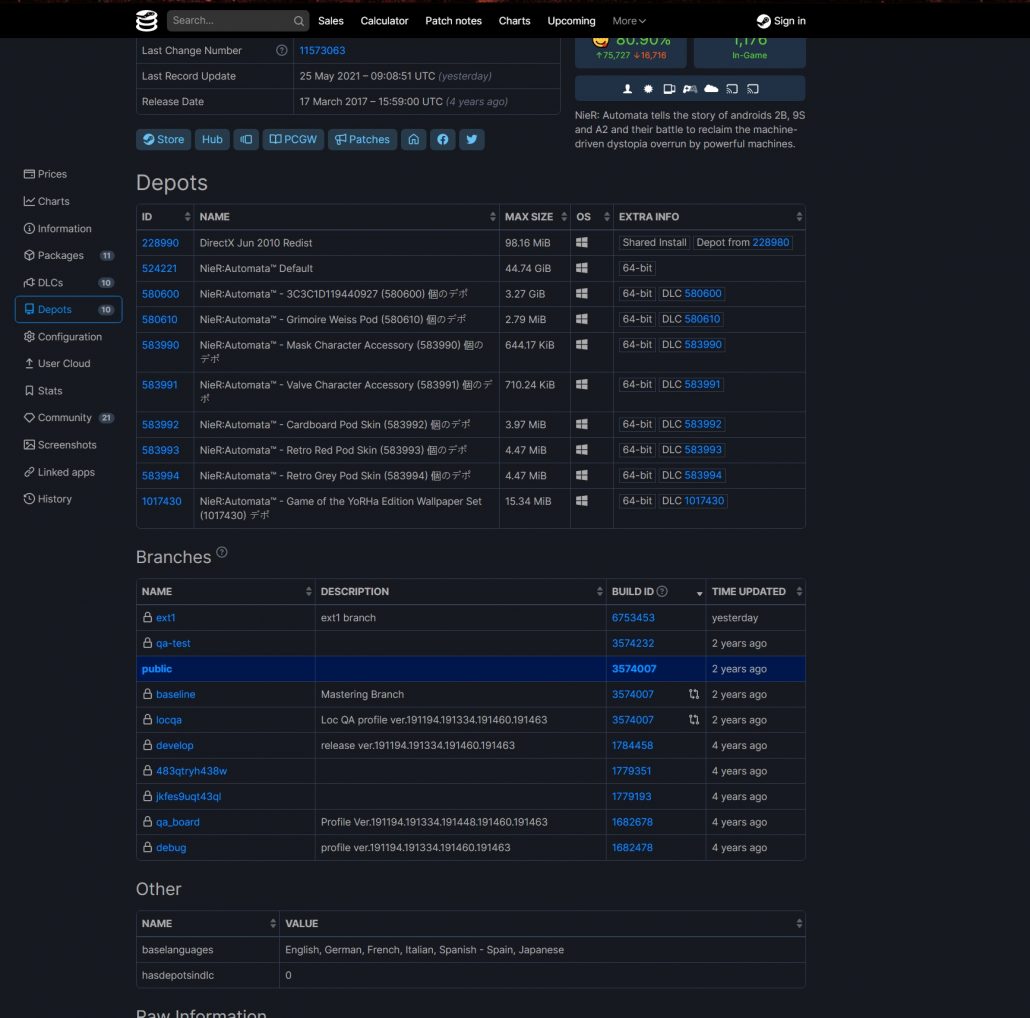This screenshot has width=1030, height=1018.
Task: Open the Facebook share icon button
Action: [443, 140]
